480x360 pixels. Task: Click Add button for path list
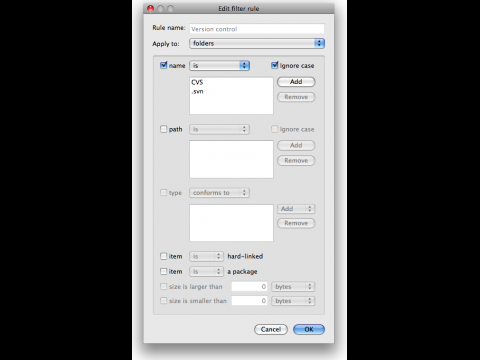[x=296, y=145]
